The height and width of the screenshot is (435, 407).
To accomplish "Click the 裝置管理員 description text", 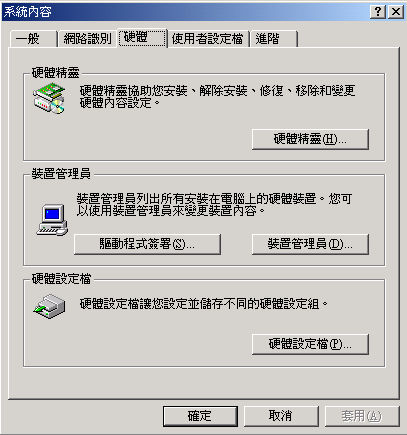I will (214, 204).
